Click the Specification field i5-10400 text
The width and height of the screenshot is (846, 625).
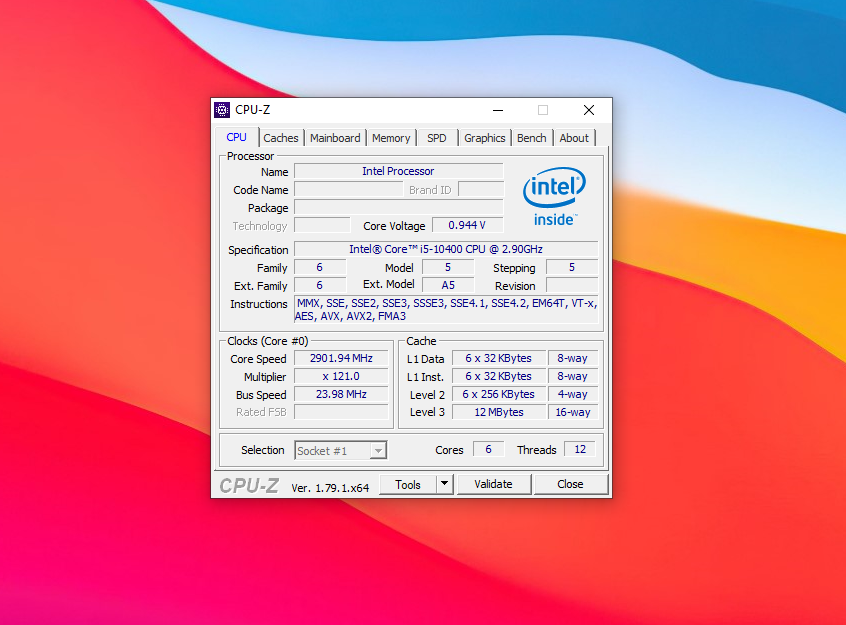coord(446,249)
